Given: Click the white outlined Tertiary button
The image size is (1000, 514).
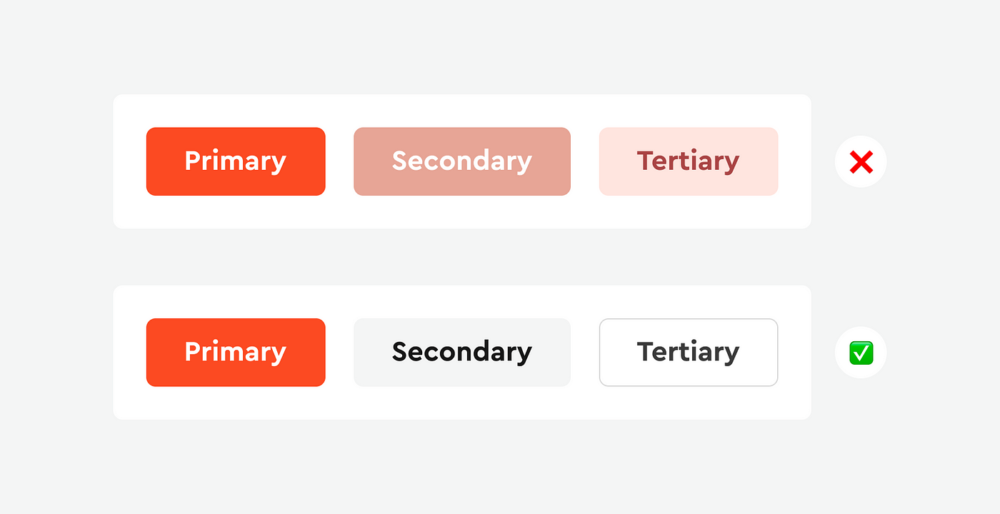Looking at the screenshot, I should [x=688, y=352].
